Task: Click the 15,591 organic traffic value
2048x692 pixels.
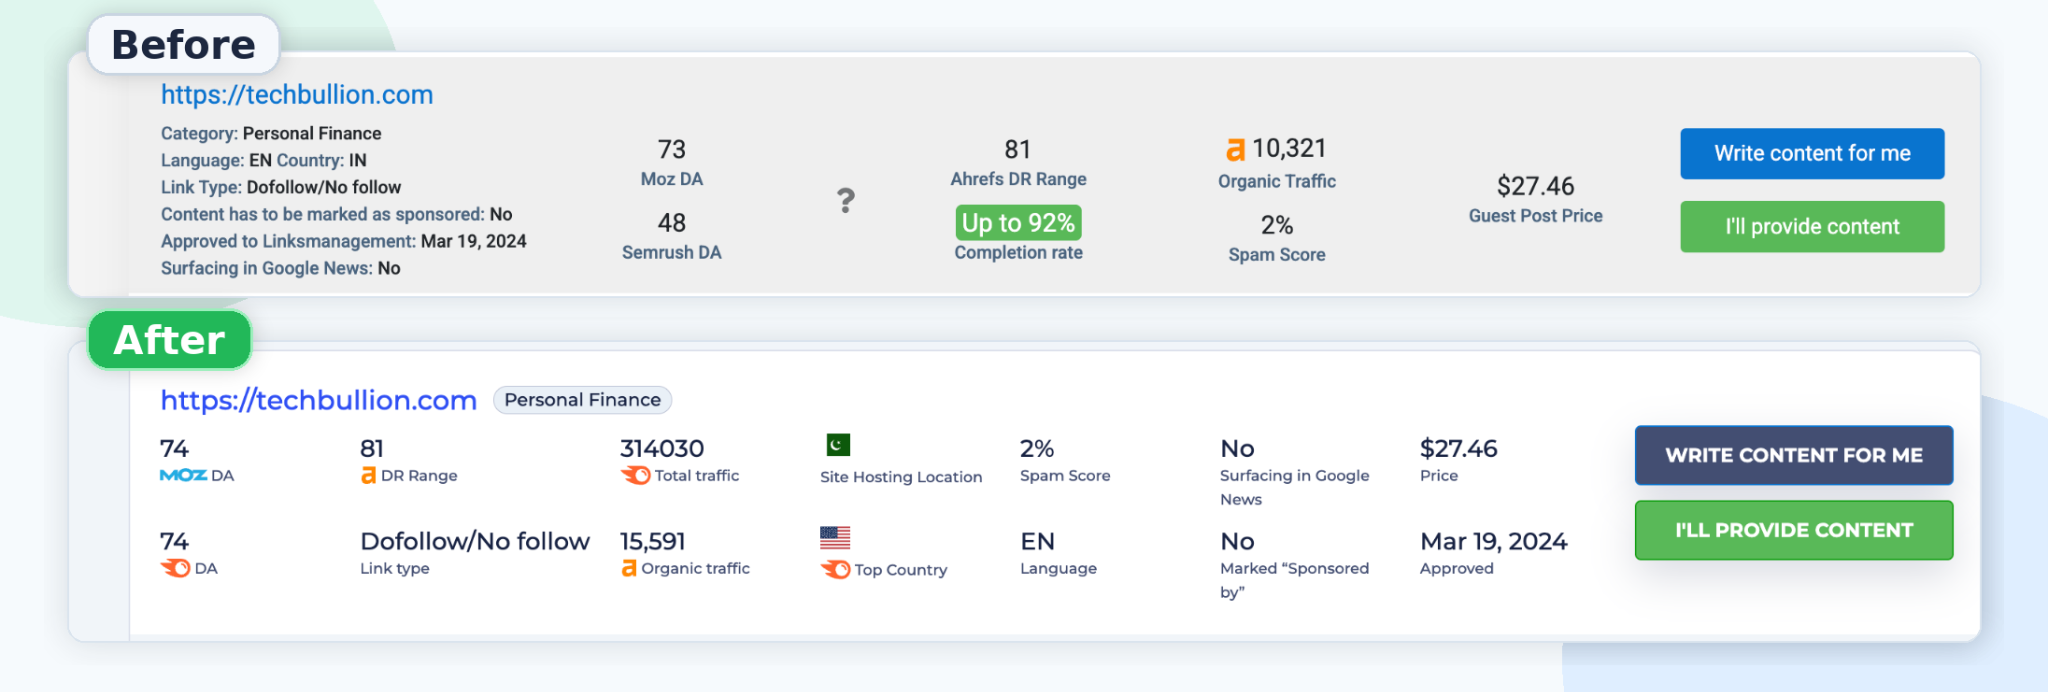Action: click(x=653, y=541)
